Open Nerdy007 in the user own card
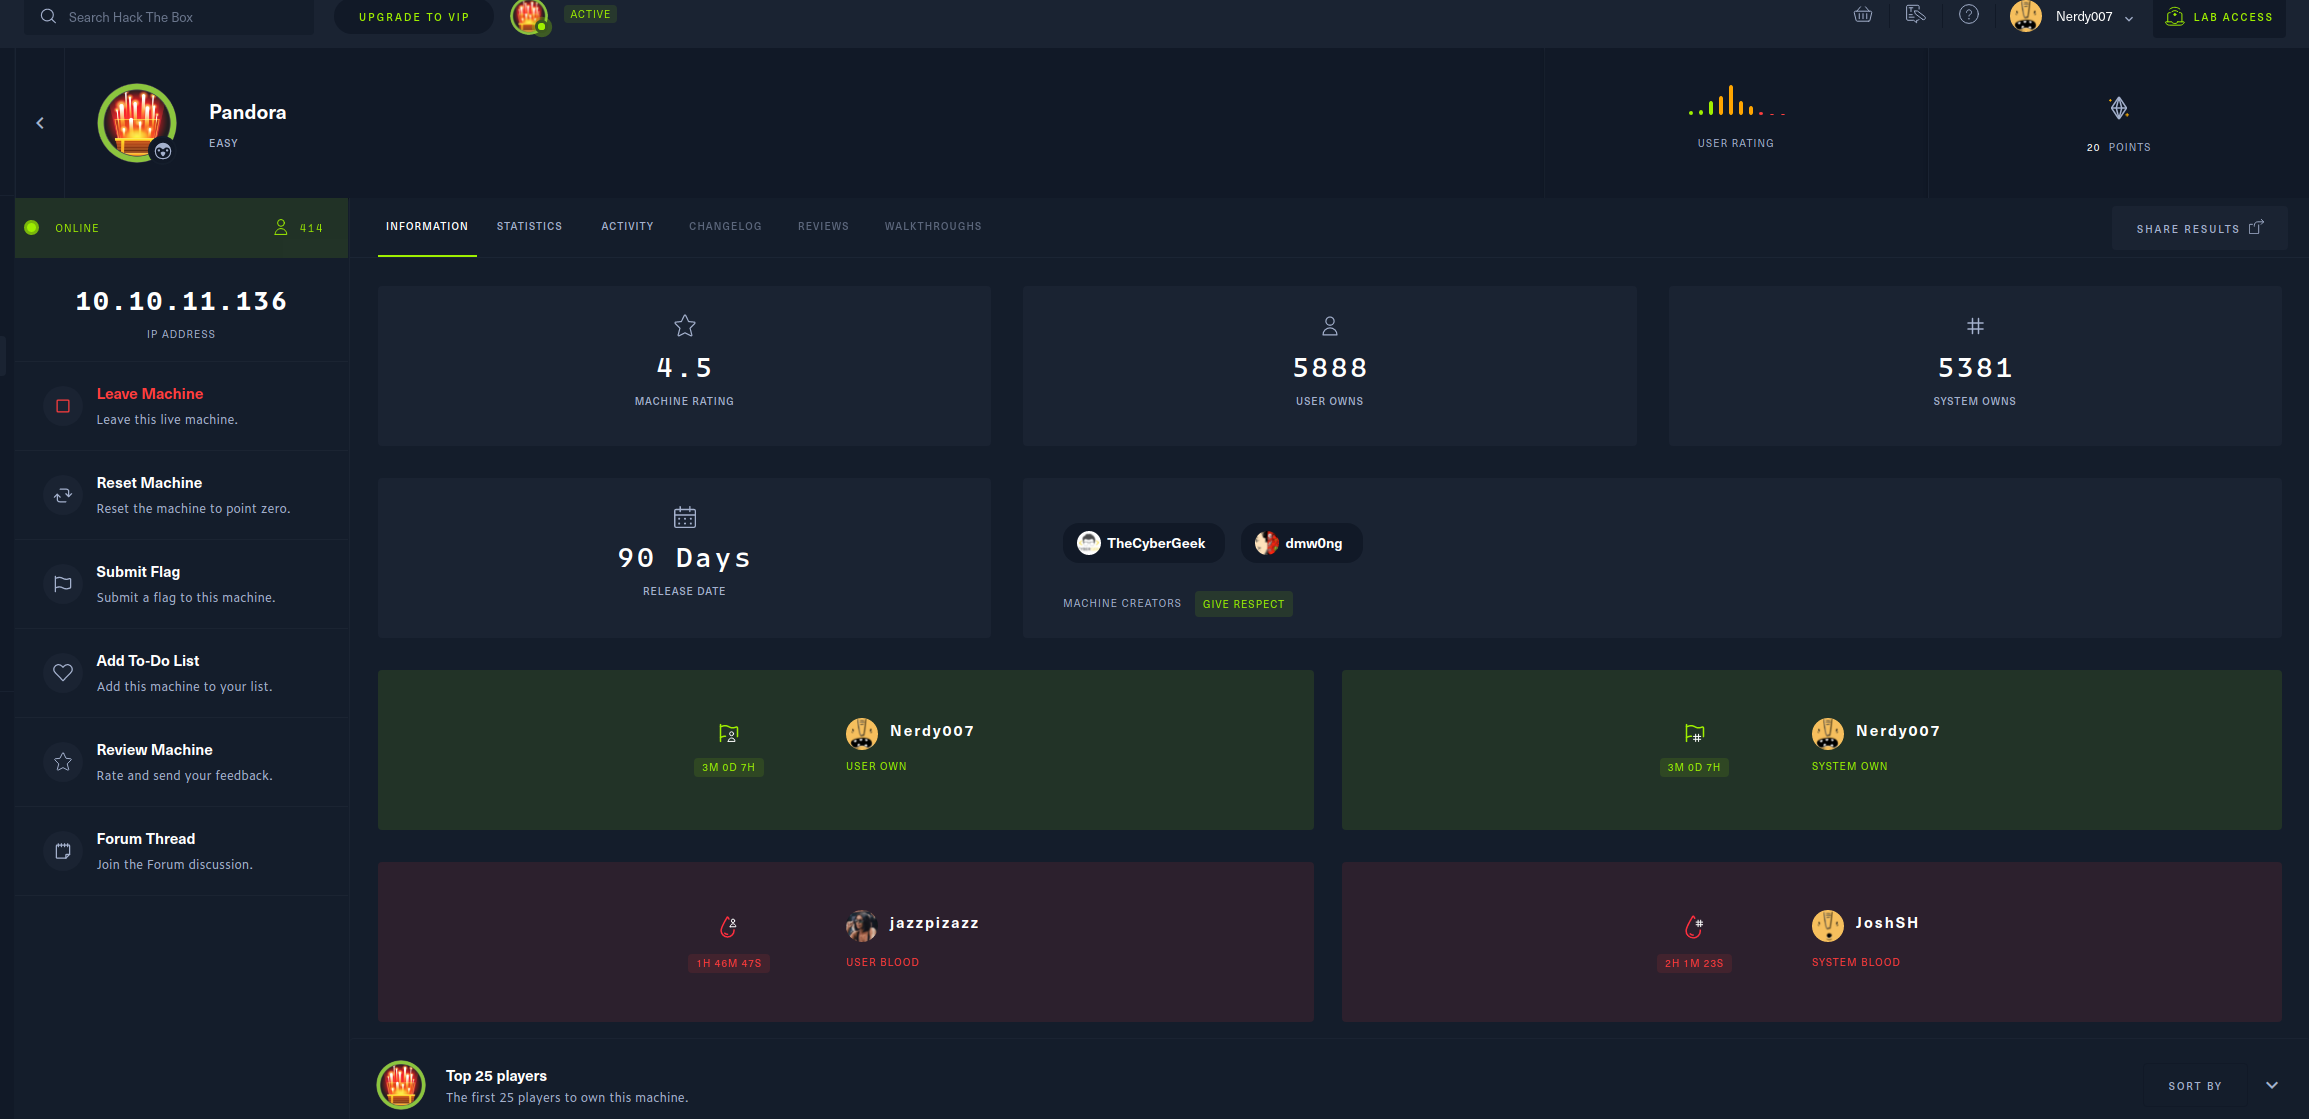The width and height of the screenshot is (2309, 1119). coord(932,731)
